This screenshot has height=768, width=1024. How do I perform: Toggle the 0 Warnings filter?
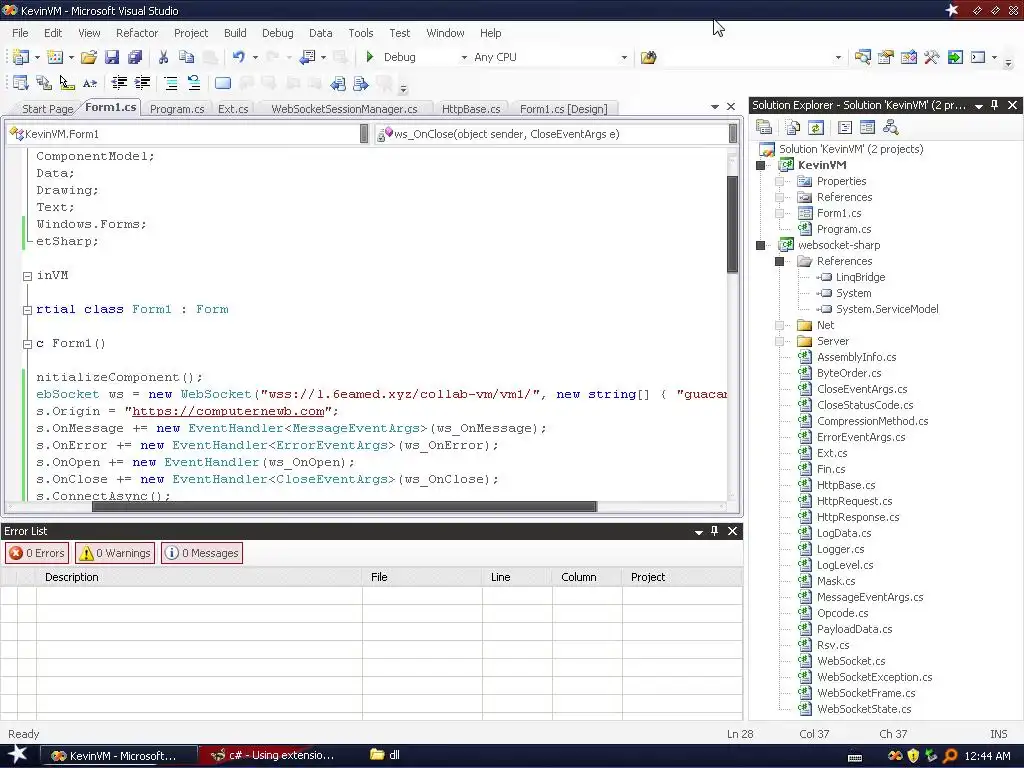pos(115,553)
